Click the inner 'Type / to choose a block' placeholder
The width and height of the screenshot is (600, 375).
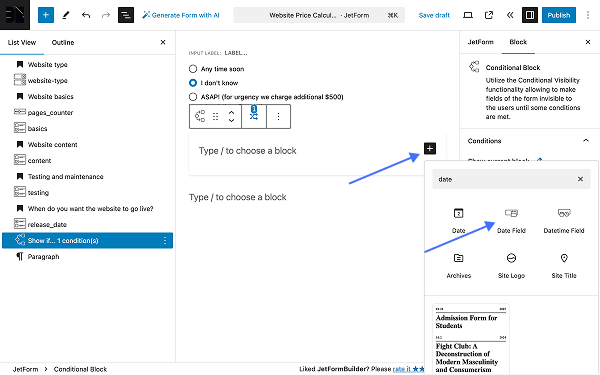click(x=248, y=151)
